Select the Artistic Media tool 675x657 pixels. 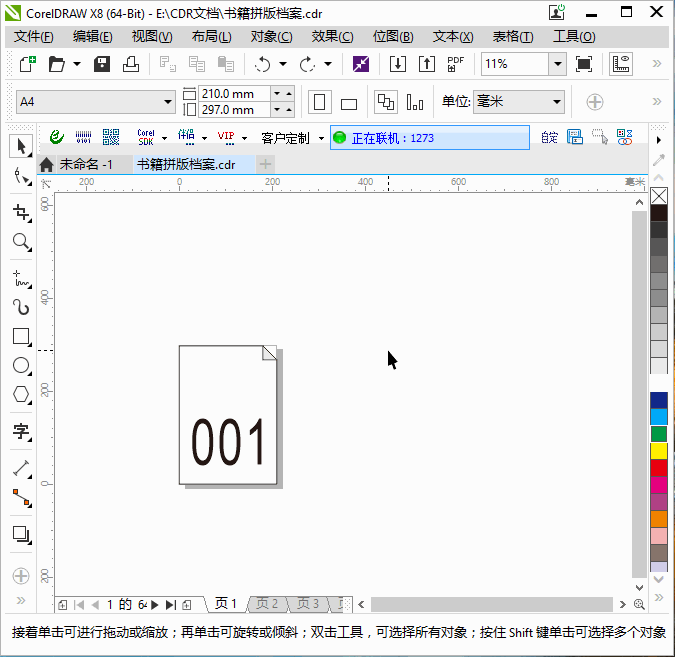pyautogui.click(x=21, y=307)
